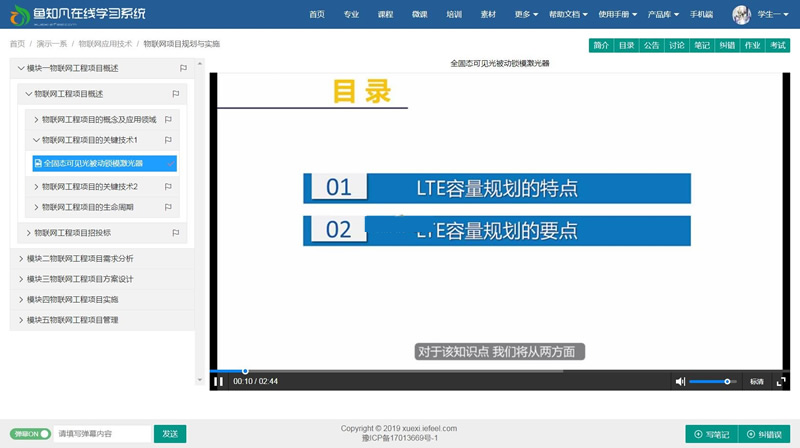Open the 素材 navigation item
The width and height of the screenshot is (800, 448).
[x=488, y=14]
